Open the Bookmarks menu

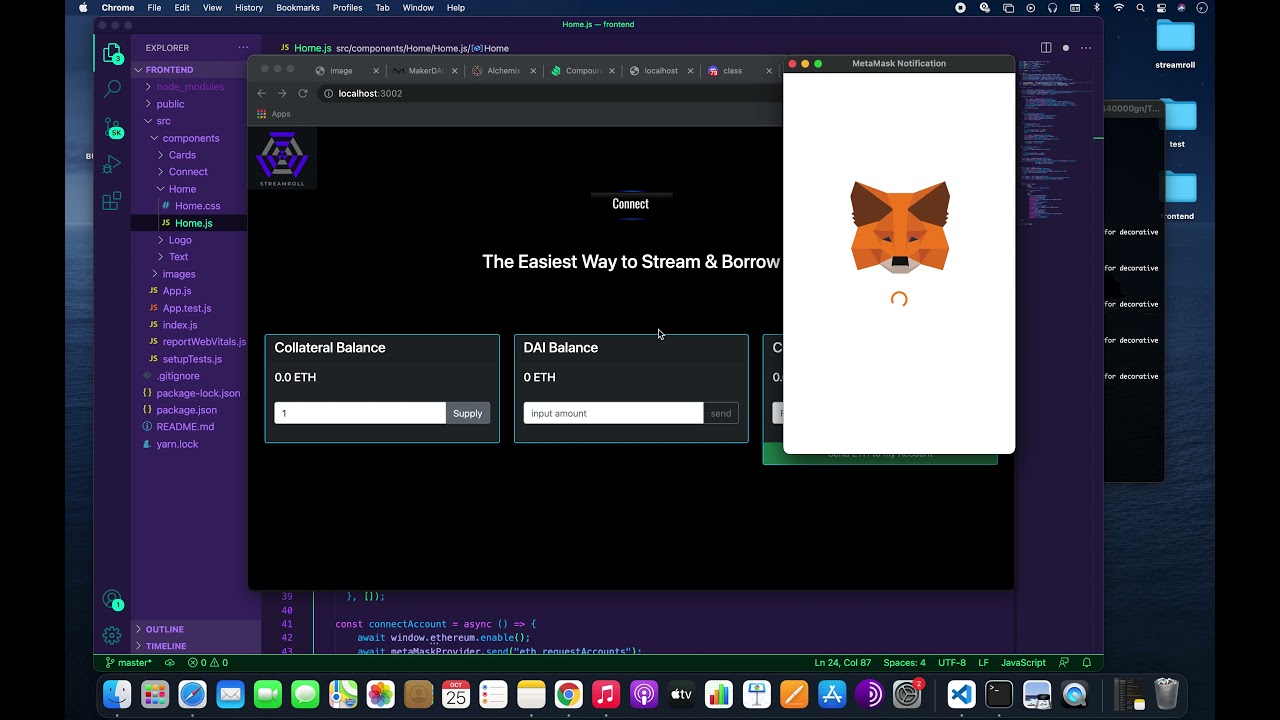click(x=298, y=7)
